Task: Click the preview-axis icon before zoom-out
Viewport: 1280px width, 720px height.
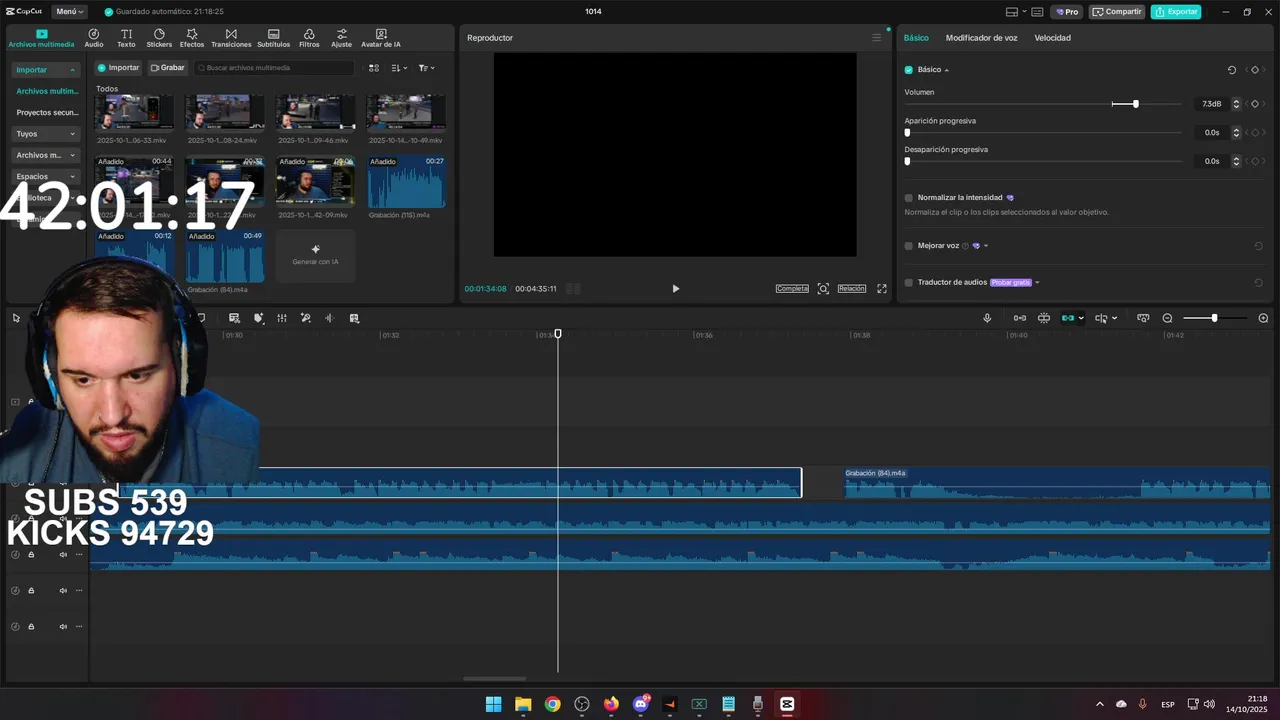Action: click(x=1143, y=318)
